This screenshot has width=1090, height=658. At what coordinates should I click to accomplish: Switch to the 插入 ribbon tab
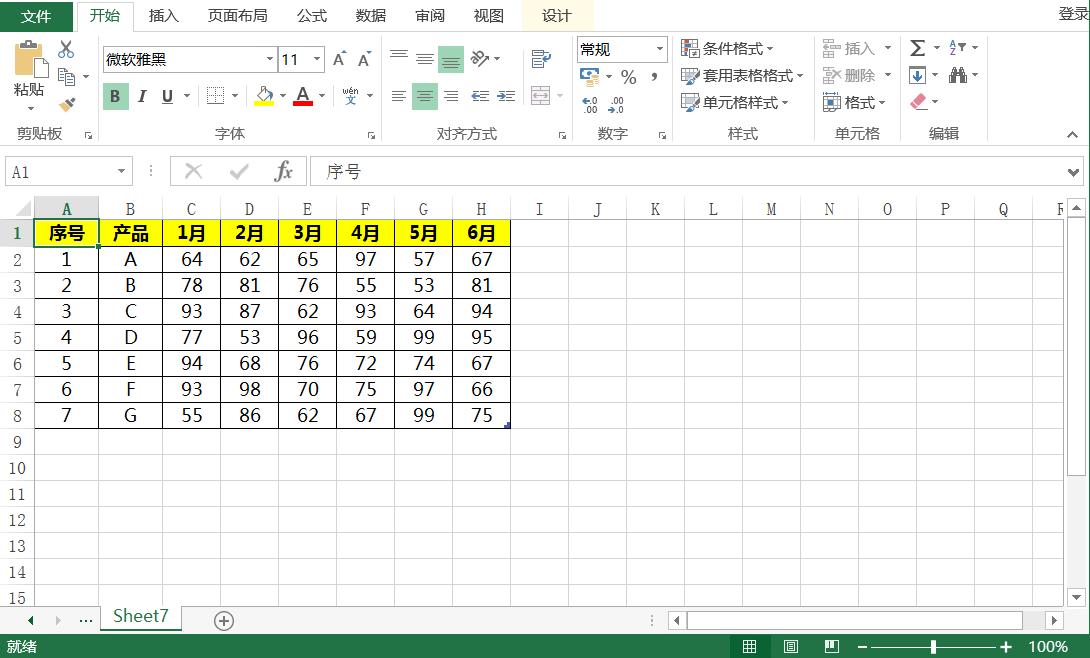[163, 16]
